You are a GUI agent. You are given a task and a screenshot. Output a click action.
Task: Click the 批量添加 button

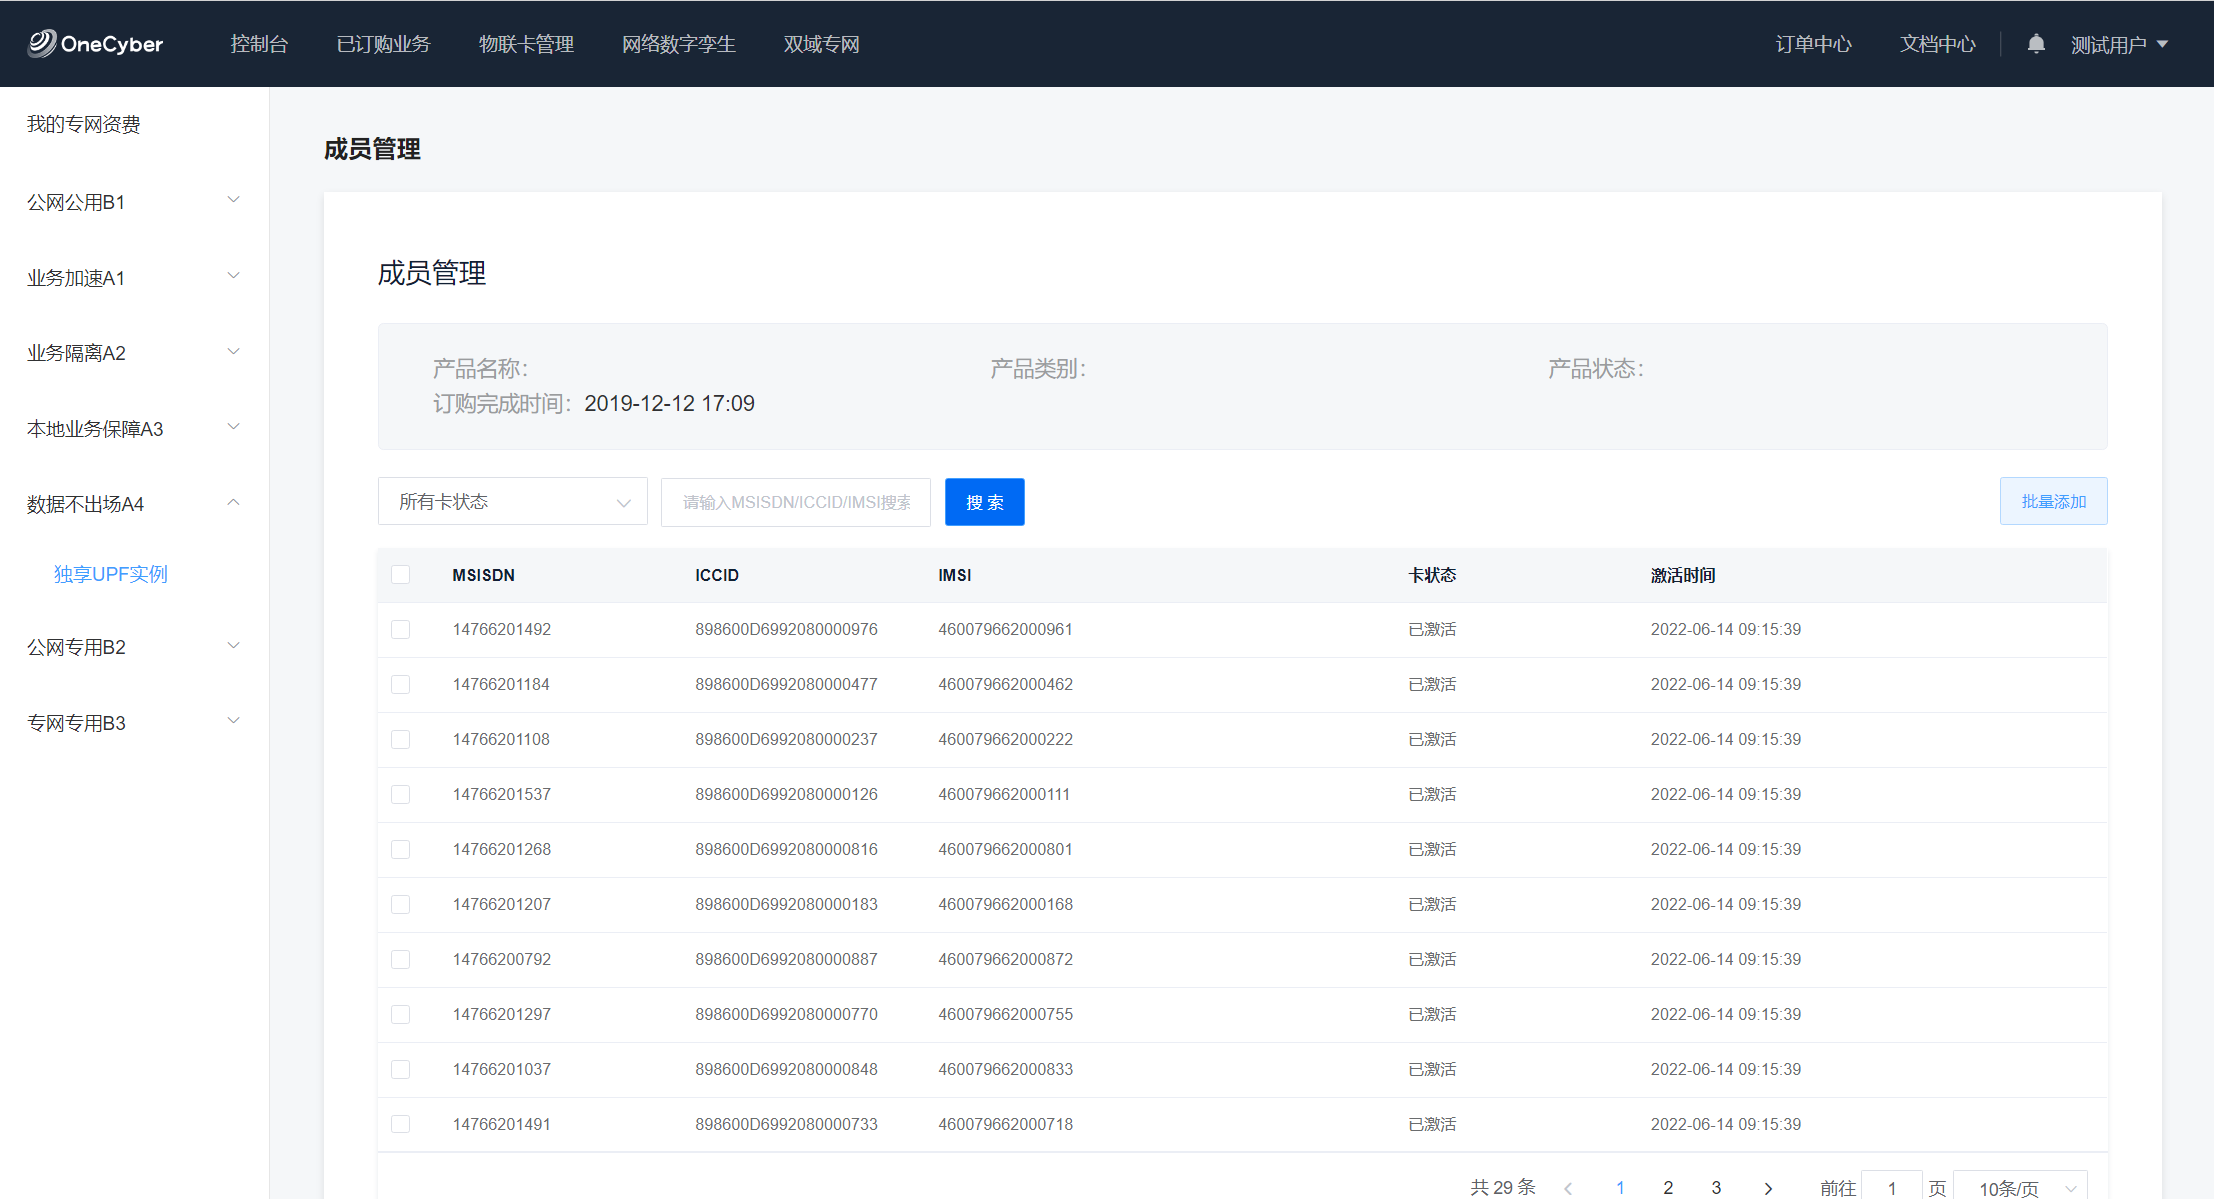coord(2053,501)
